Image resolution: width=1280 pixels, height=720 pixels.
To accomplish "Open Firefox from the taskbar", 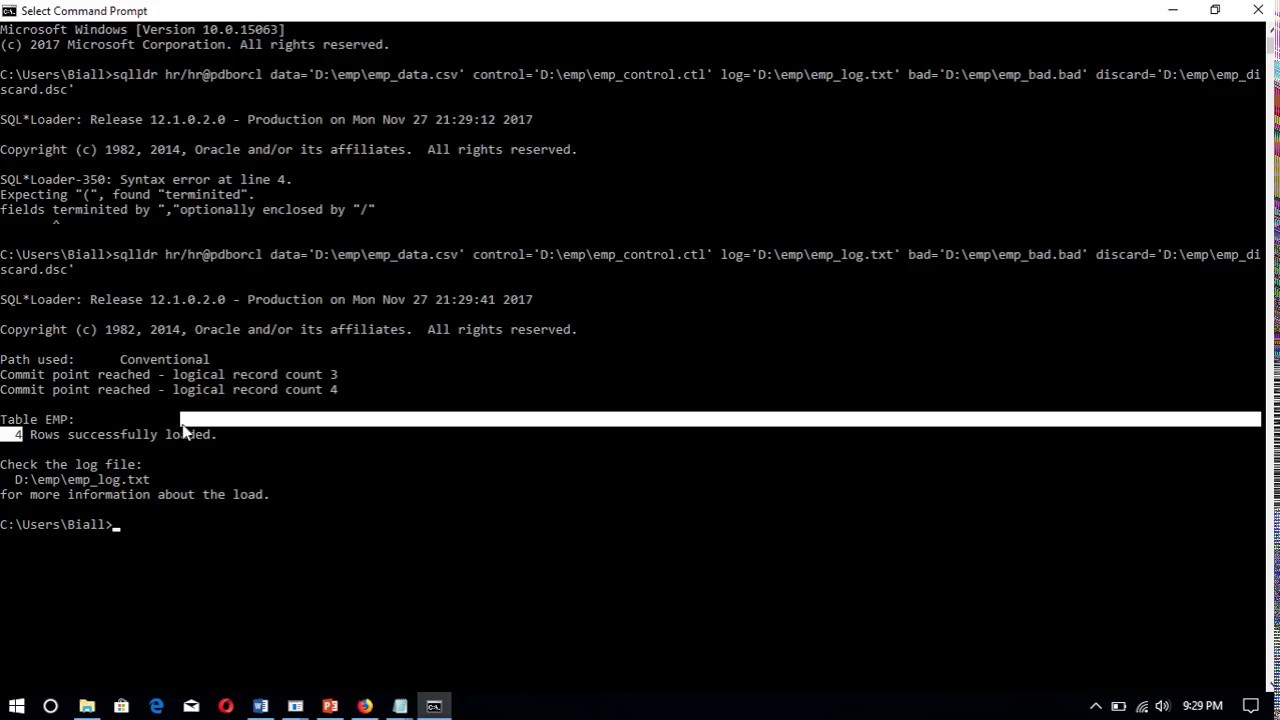I will click(x=365, y=706).
